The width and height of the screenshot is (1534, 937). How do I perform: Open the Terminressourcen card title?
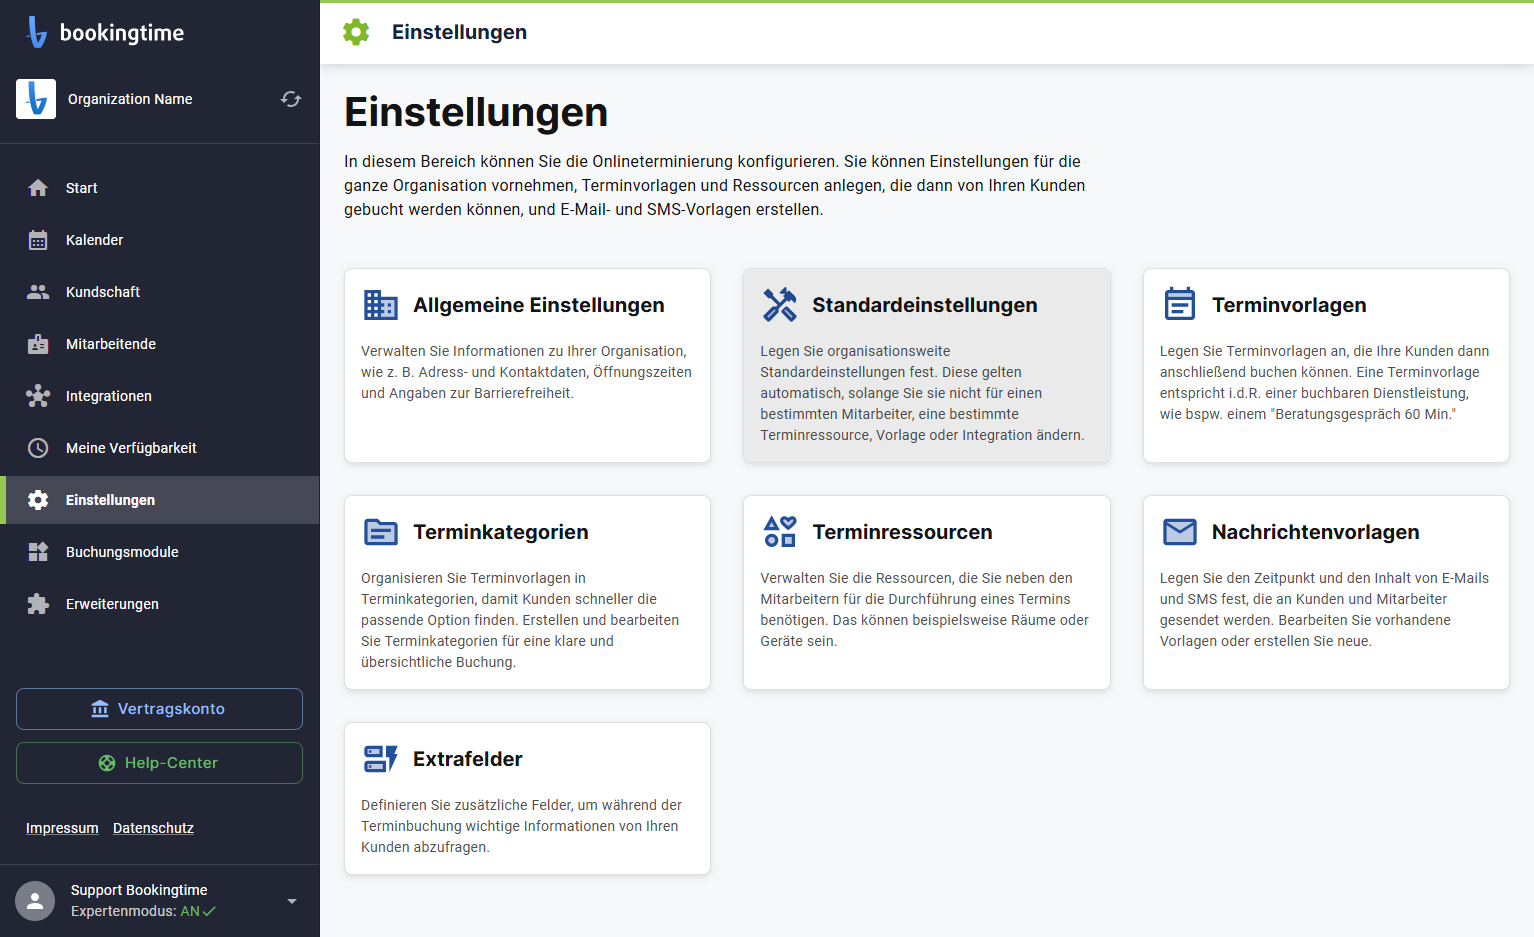click(x=902, y=532)
